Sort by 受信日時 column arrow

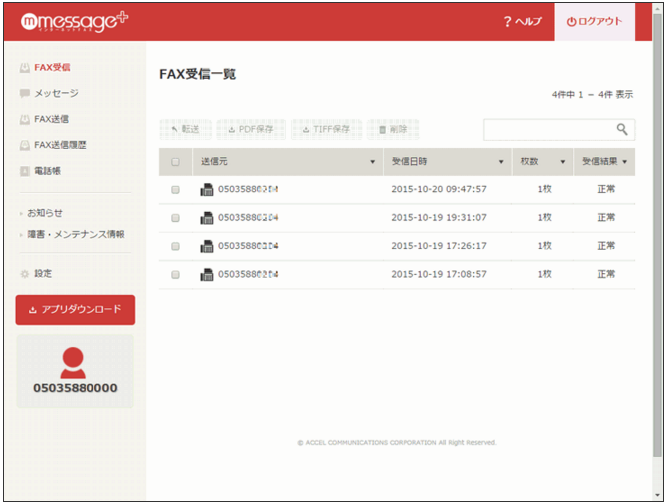point(500,162)
